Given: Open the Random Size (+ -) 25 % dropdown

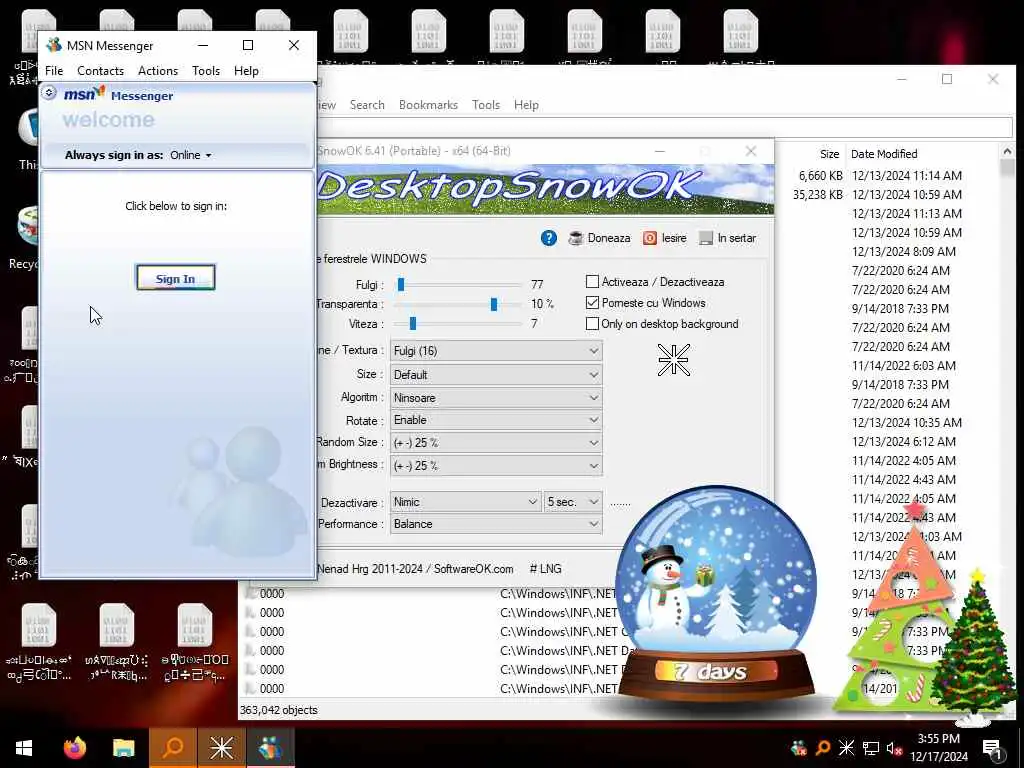Looking at the screenshot, I should coord(496,443).
